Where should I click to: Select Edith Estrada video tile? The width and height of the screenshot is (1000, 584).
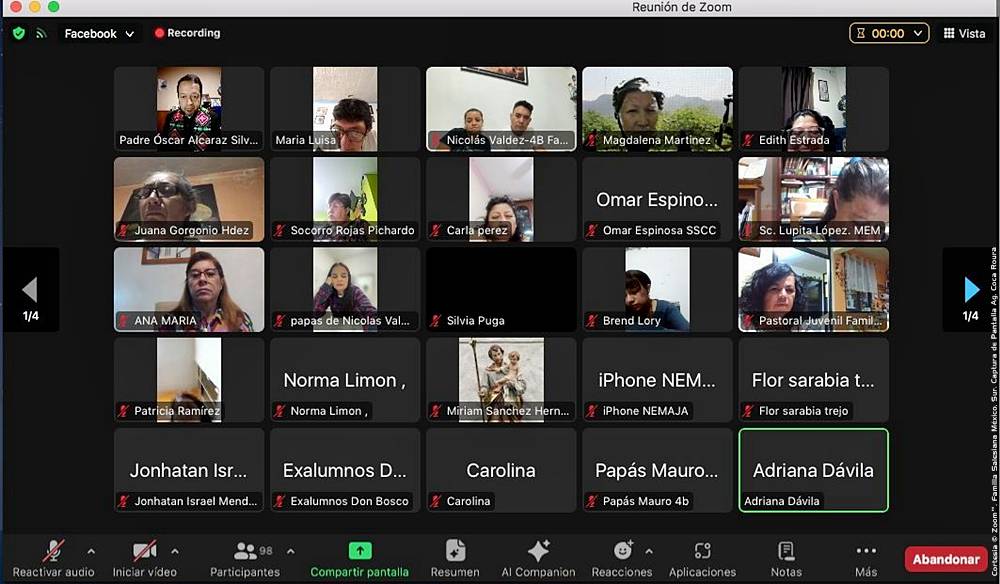[814, 109]
